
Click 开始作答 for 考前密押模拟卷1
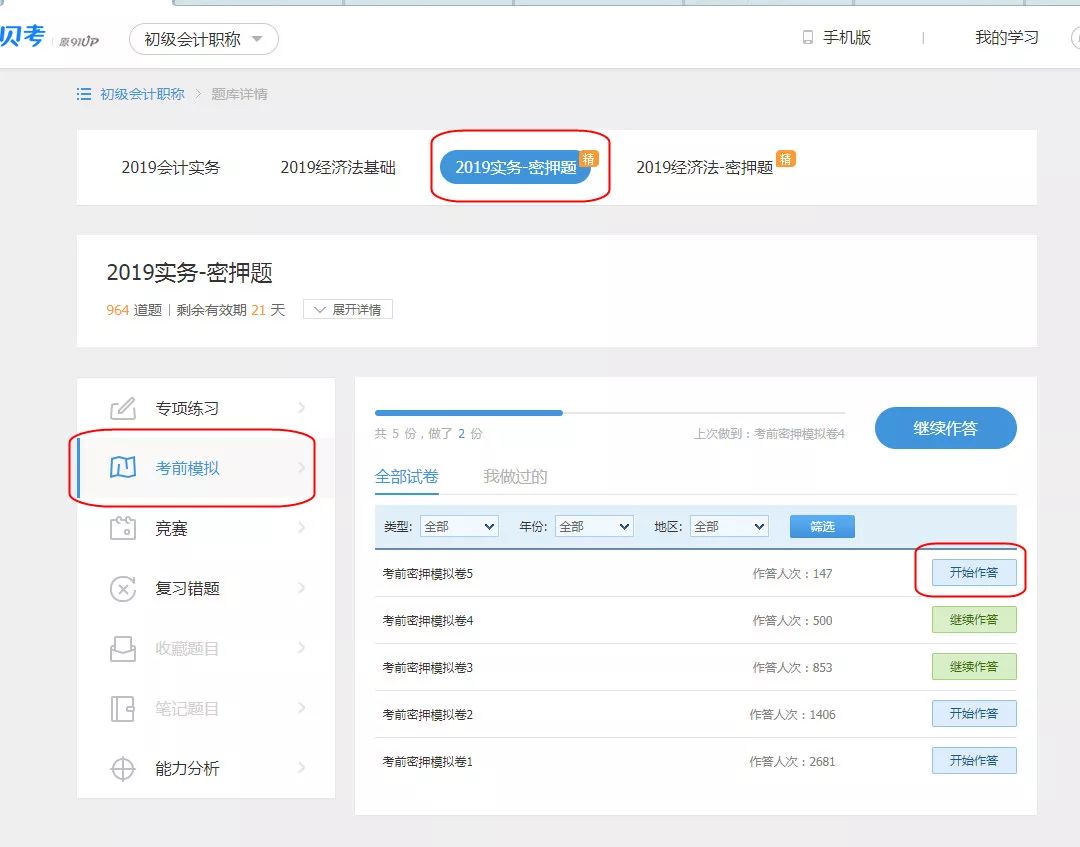pos(974,760)
